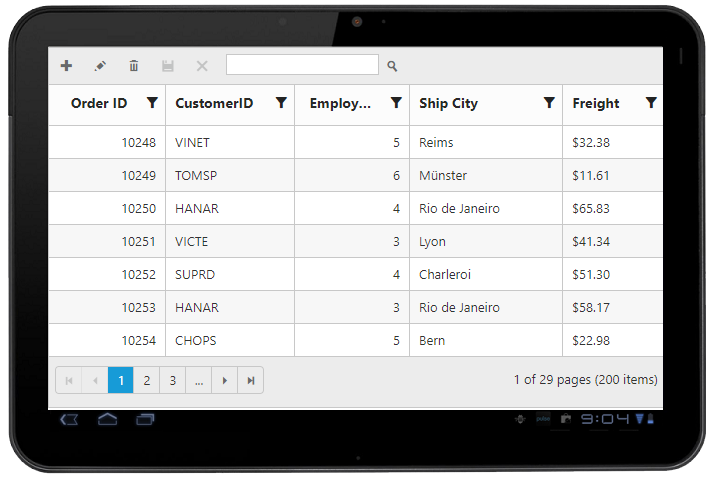
Task: Click the pager ellipsis for more pages
Action: (199, 380)
